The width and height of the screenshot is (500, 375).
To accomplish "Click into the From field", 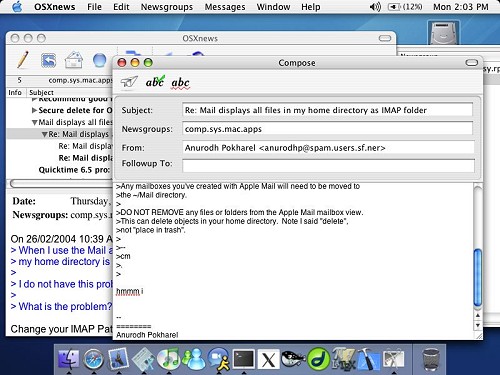I will pos(328,148).
